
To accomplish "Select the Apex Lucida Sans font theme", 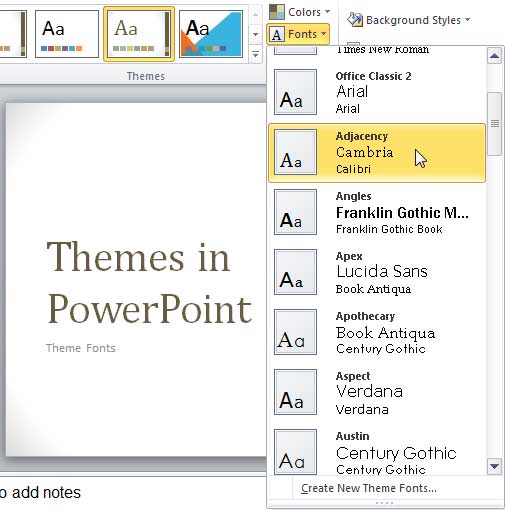I will 377,272.
